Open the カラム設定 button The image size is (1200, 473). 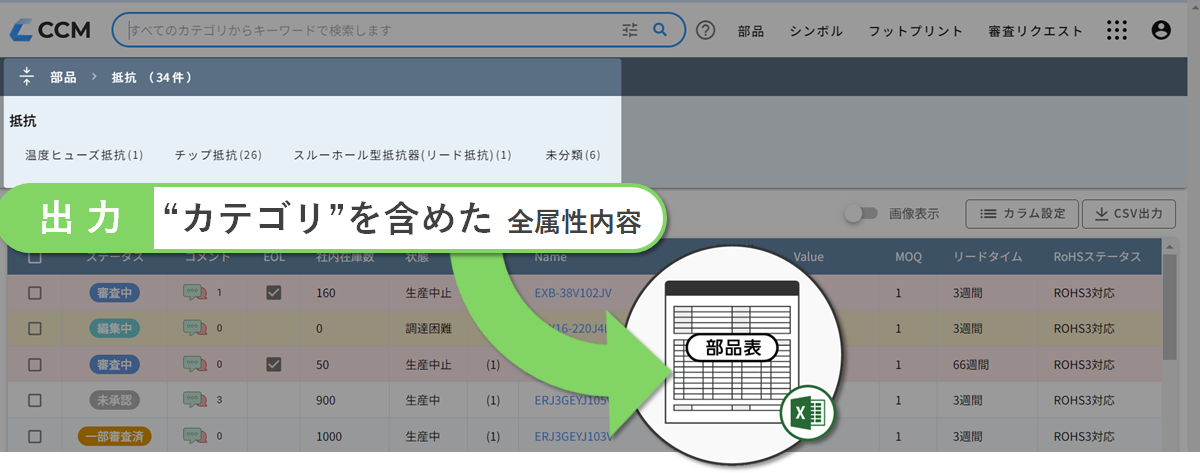[x=1021, y=213]
